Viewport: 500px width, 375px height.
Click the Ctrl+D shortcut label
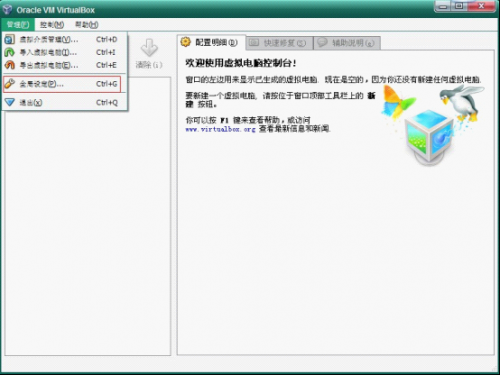click(x=107, y=39)
